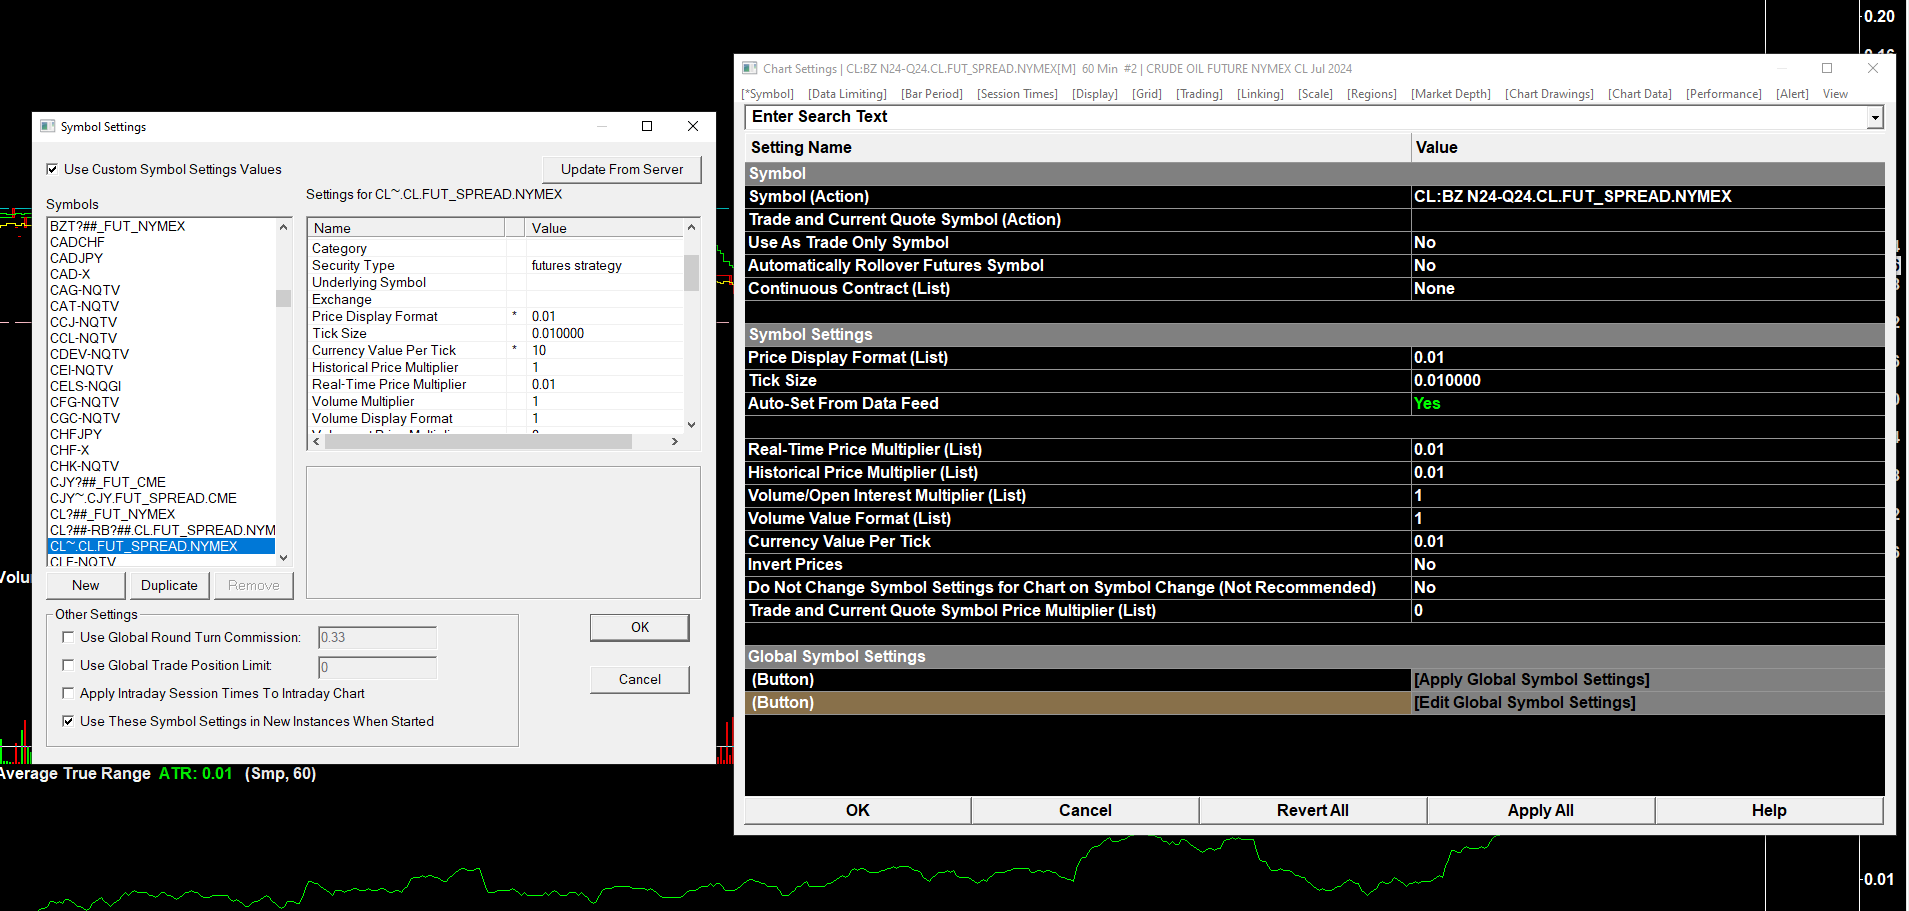This screenshot has width=1909, height=911.
Task: Select CL?##_FUT_NYMEX in Symbols list
Action: pos(113,514)
